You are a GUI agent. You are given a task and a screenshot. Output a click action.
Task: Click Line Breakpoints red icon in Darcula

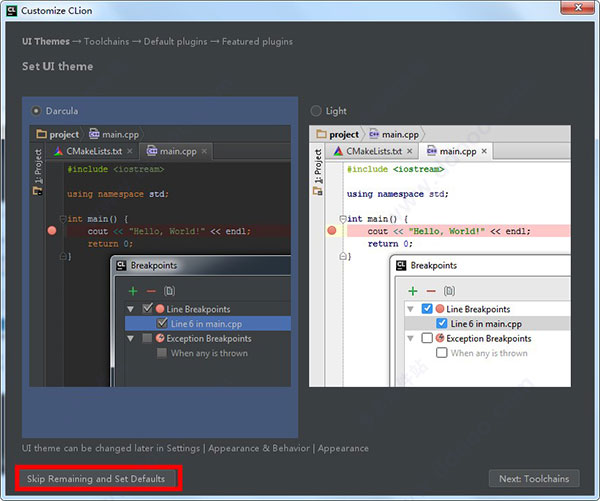click(x=160, y=308)
